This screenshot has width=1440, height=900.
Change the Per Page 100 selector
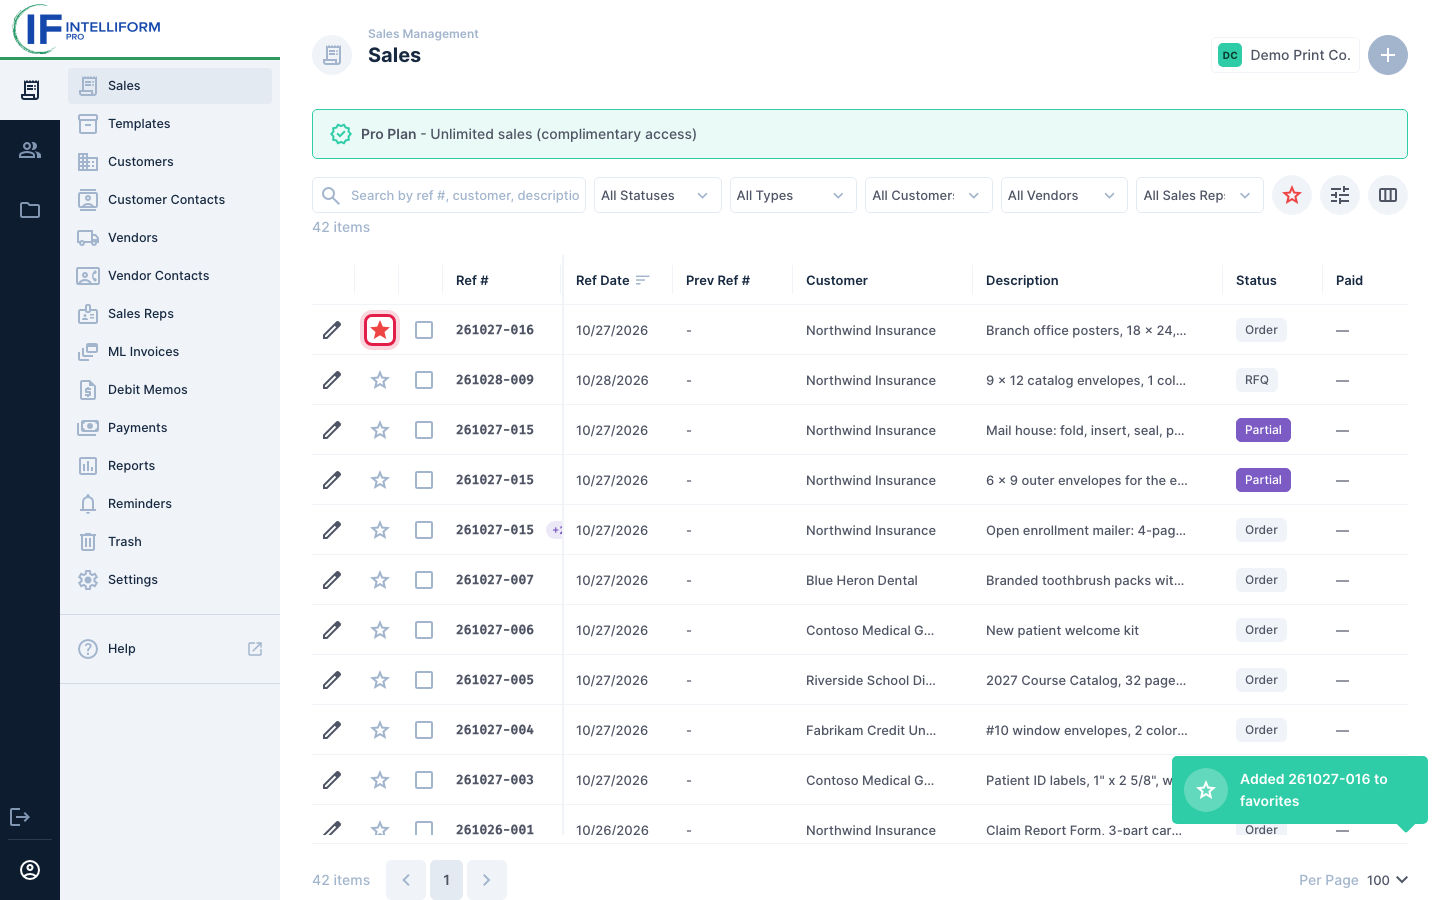[x=1387, y=880]
